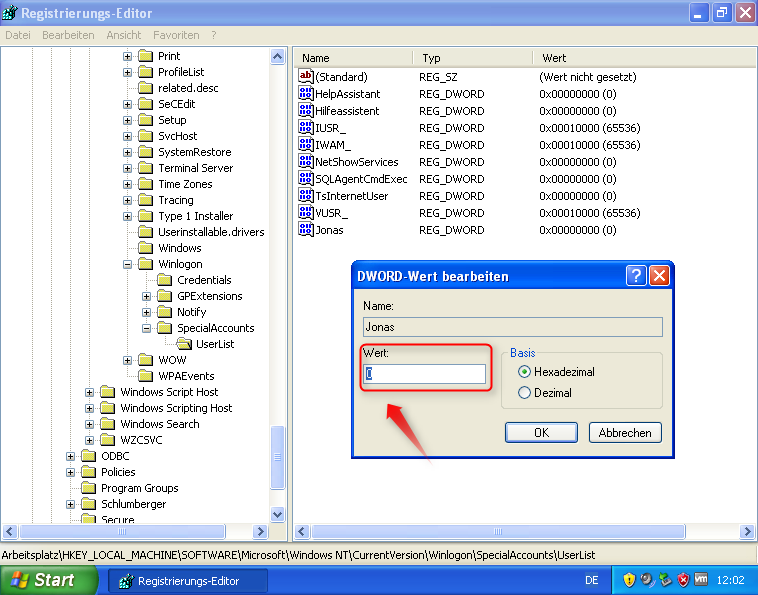The image size is (758, 595).
Task: Select the Windows Search tree item
Action: [x=160, y=424]
